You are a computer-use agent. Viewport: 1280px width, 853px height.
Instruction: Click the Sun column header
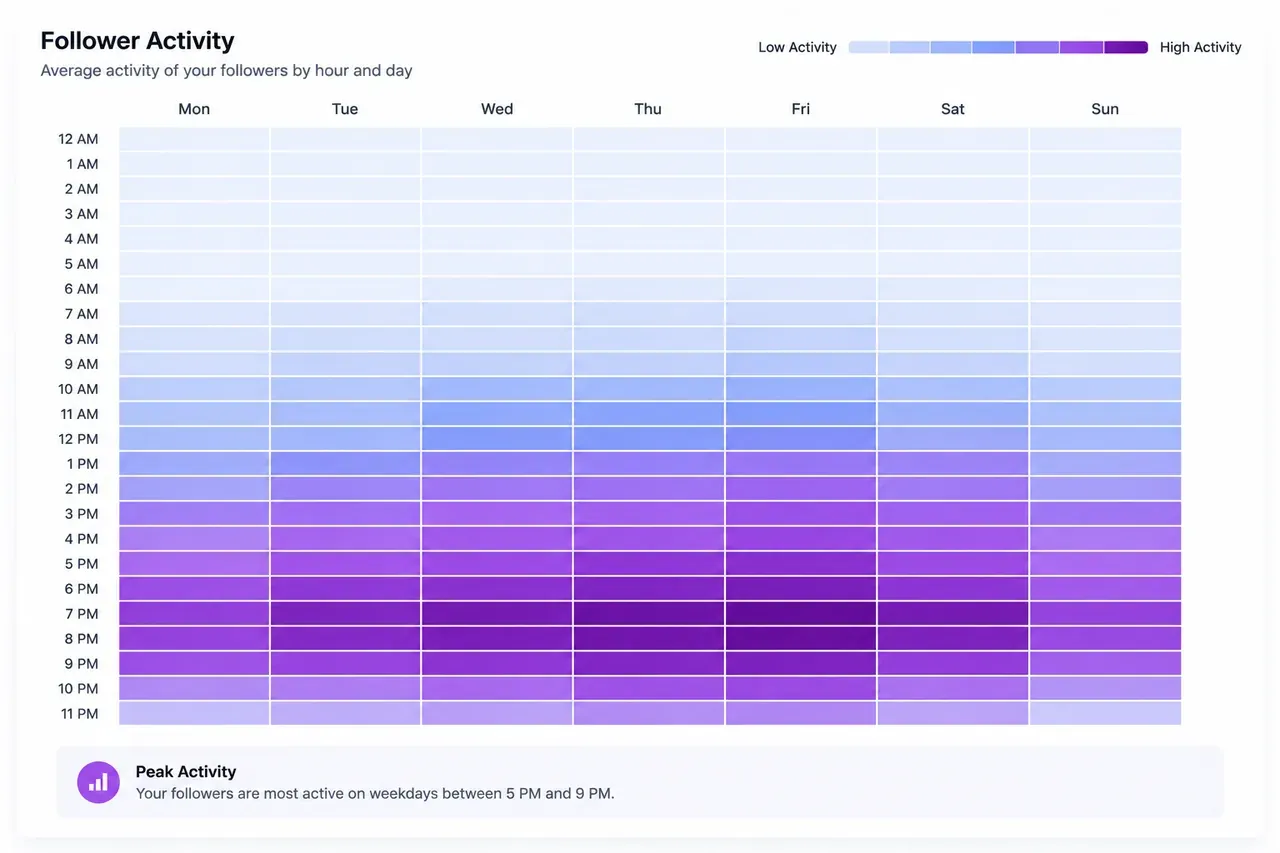[1105, 109]
